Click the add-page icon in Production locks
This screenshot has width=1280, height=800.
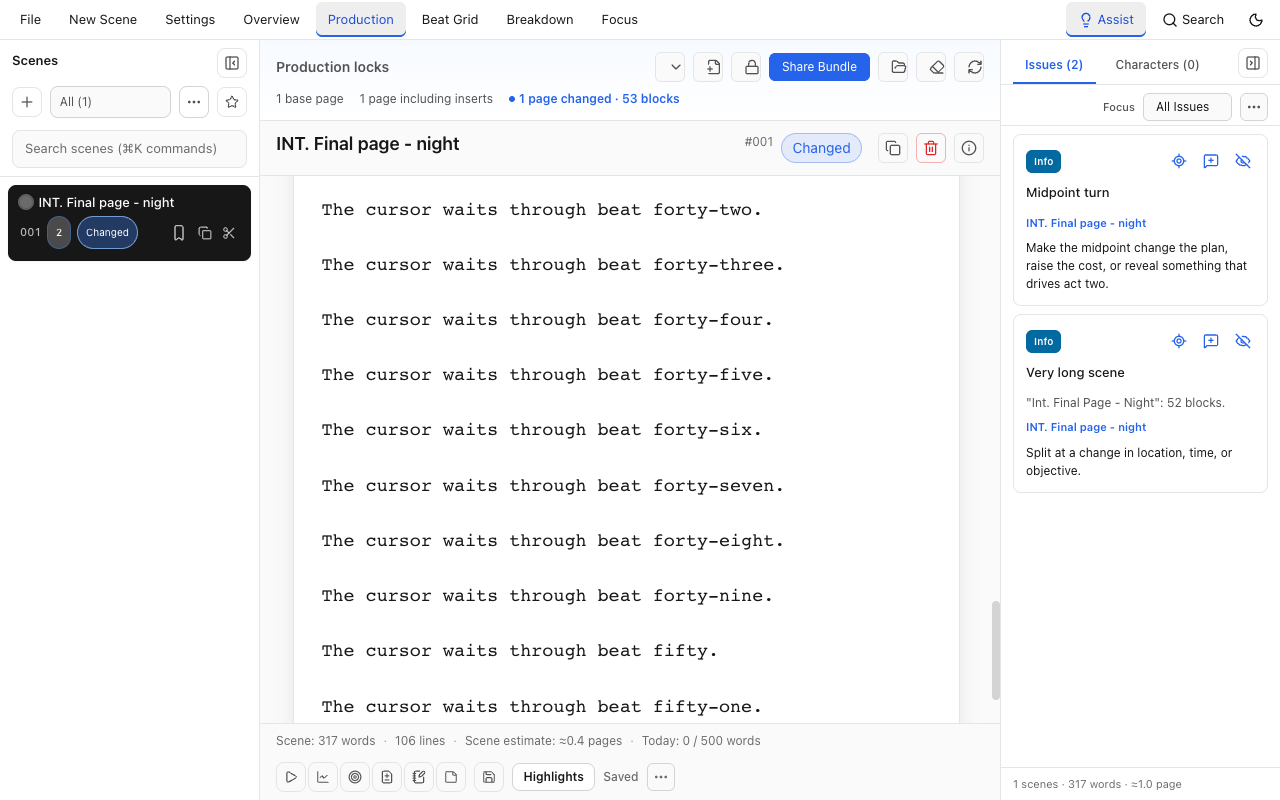pyautogui.click(x=708, y=67)
